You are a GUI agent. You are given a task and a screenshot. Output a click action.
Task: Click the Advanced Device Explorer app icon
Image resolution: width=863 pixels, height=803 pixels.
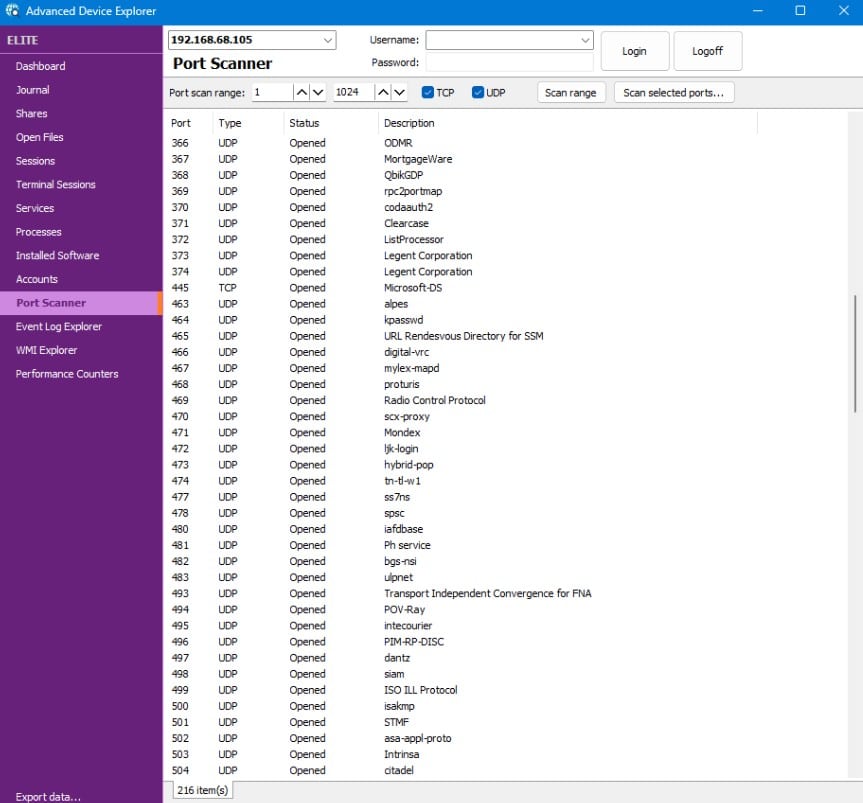12,10
